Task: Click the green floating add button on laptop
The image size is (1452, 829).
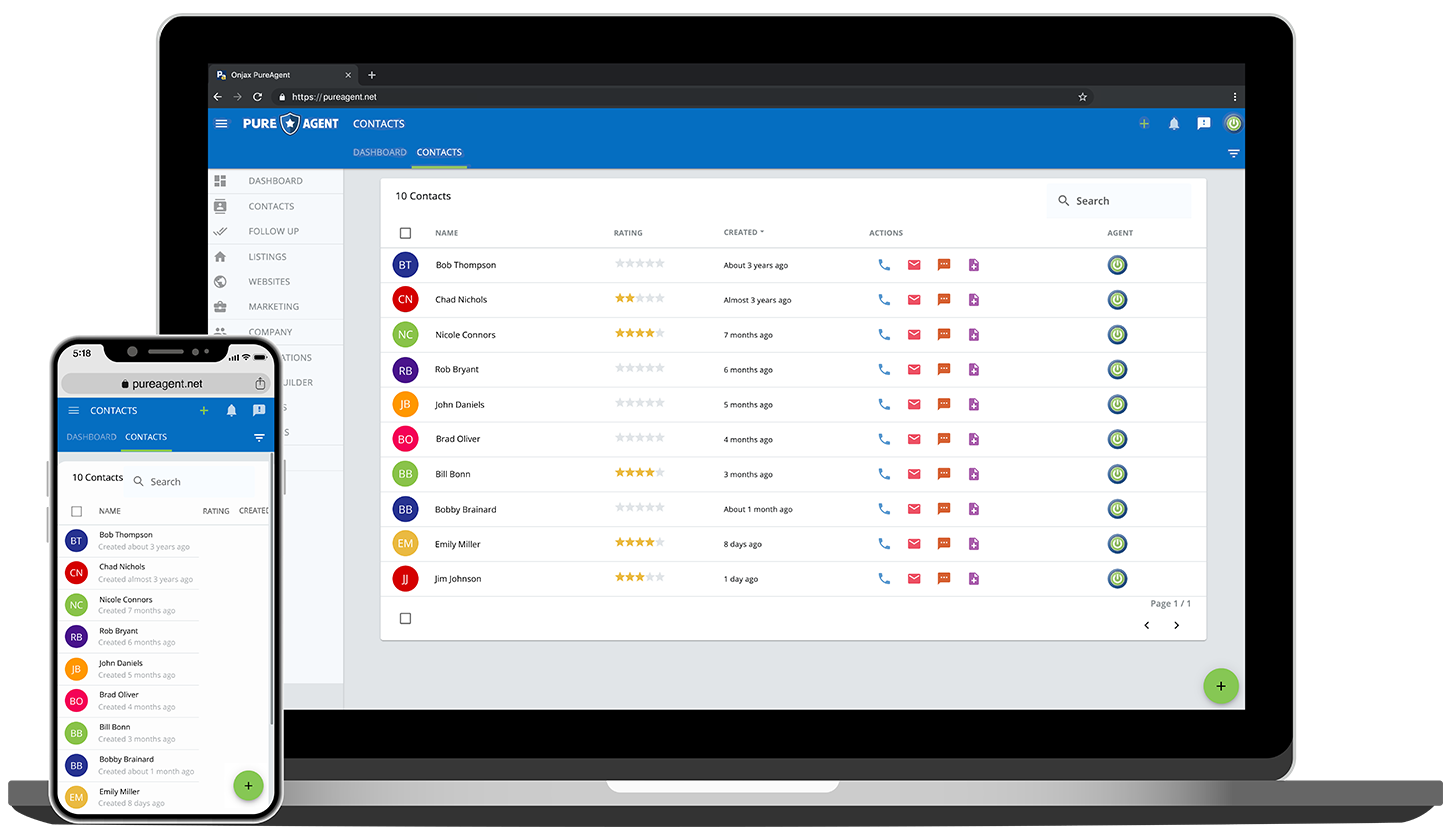Action: (x=1220, y=686)
